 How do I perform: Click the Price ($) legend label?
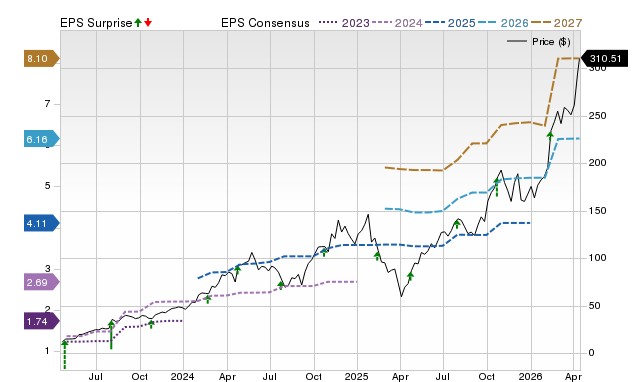tap(551, 42)
